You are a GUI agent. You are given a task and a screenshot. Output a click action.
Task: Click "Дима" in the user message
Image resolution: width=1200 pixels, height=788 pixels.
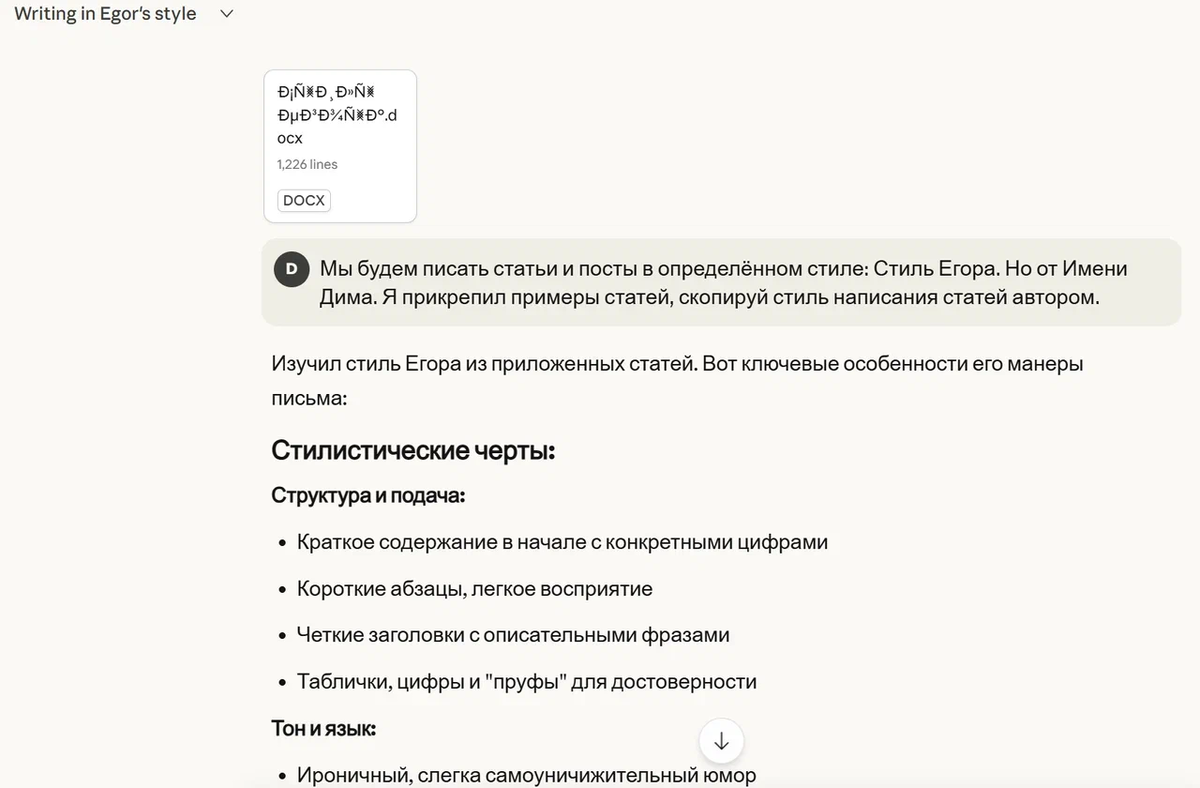[x=346, y=298]
